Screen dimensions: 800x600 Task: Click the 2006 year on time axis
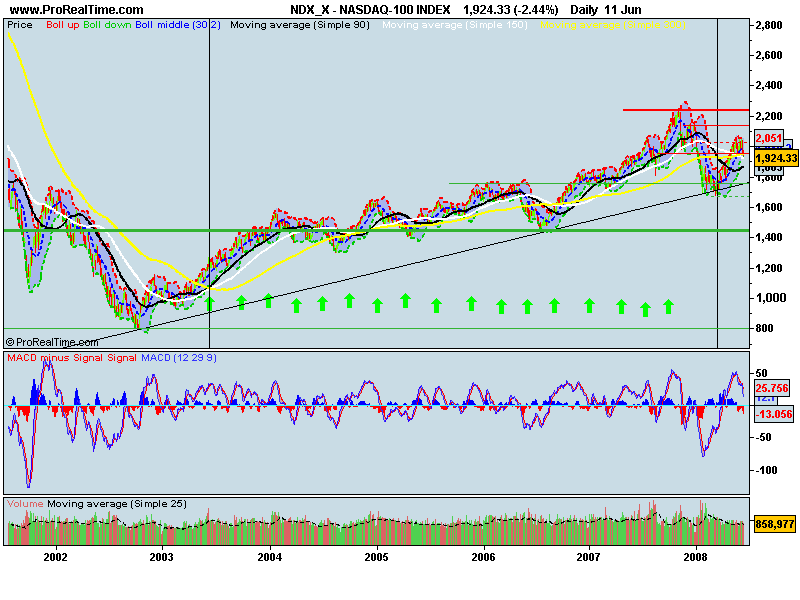point(483,557)
